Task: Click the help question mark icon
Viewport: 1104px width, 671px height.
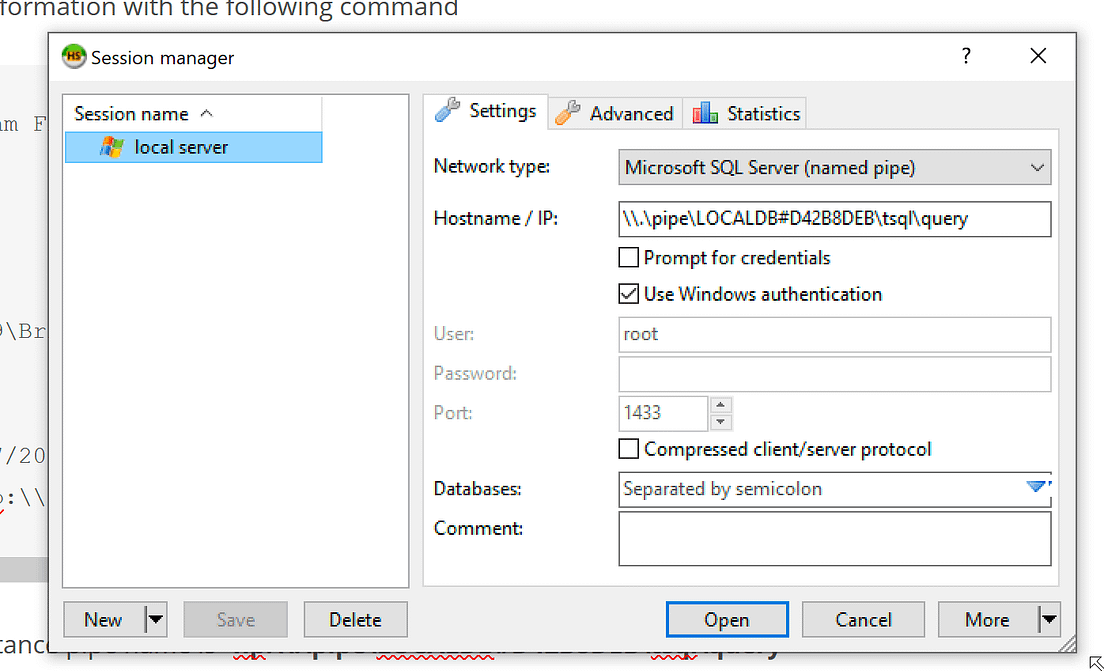Action: (x=966, y=57)
